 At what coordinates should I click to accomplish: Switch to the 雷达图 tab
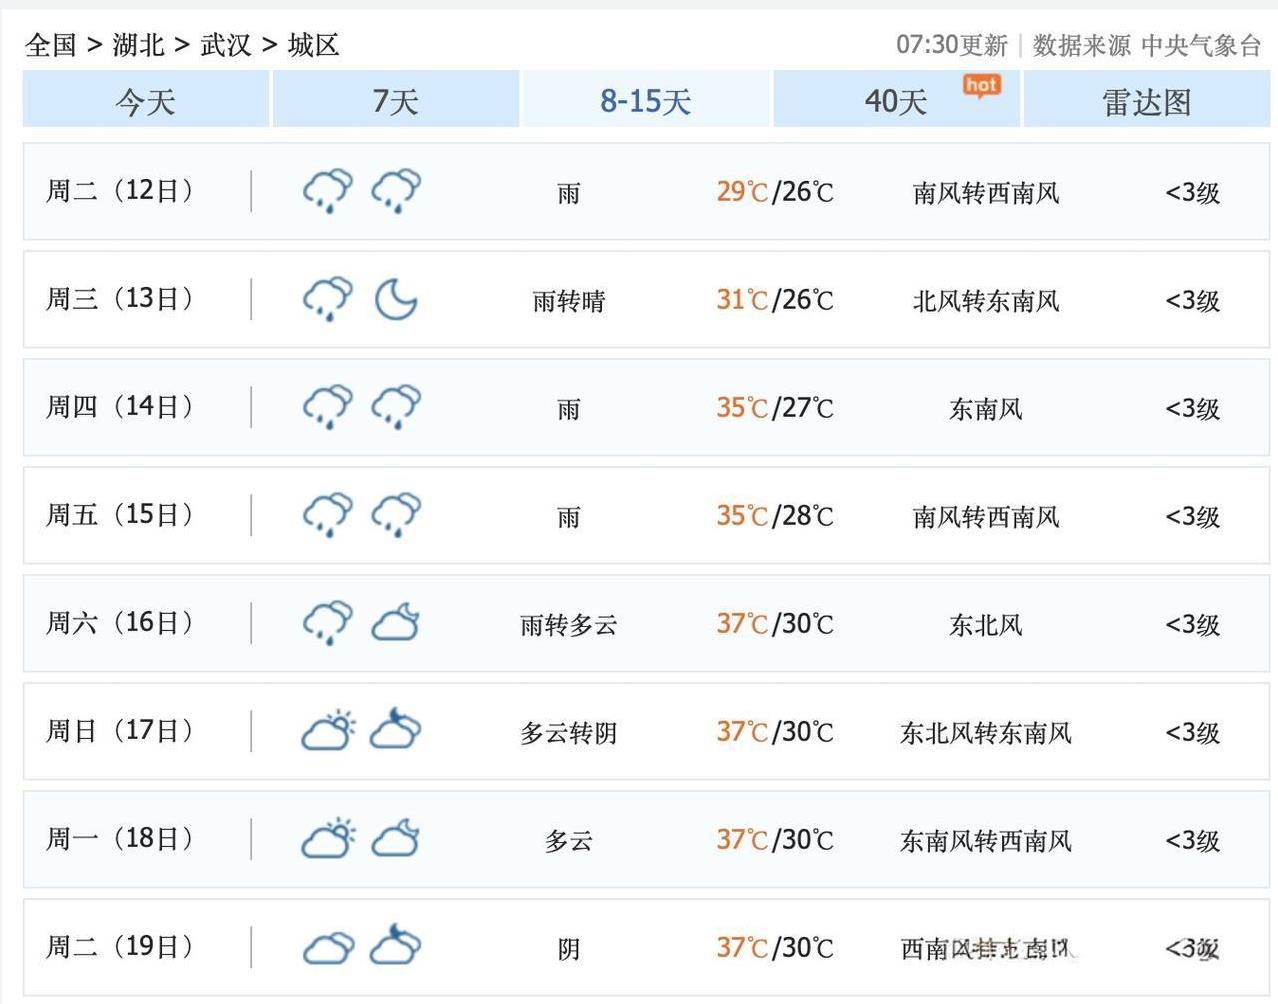pos(1147,101)
